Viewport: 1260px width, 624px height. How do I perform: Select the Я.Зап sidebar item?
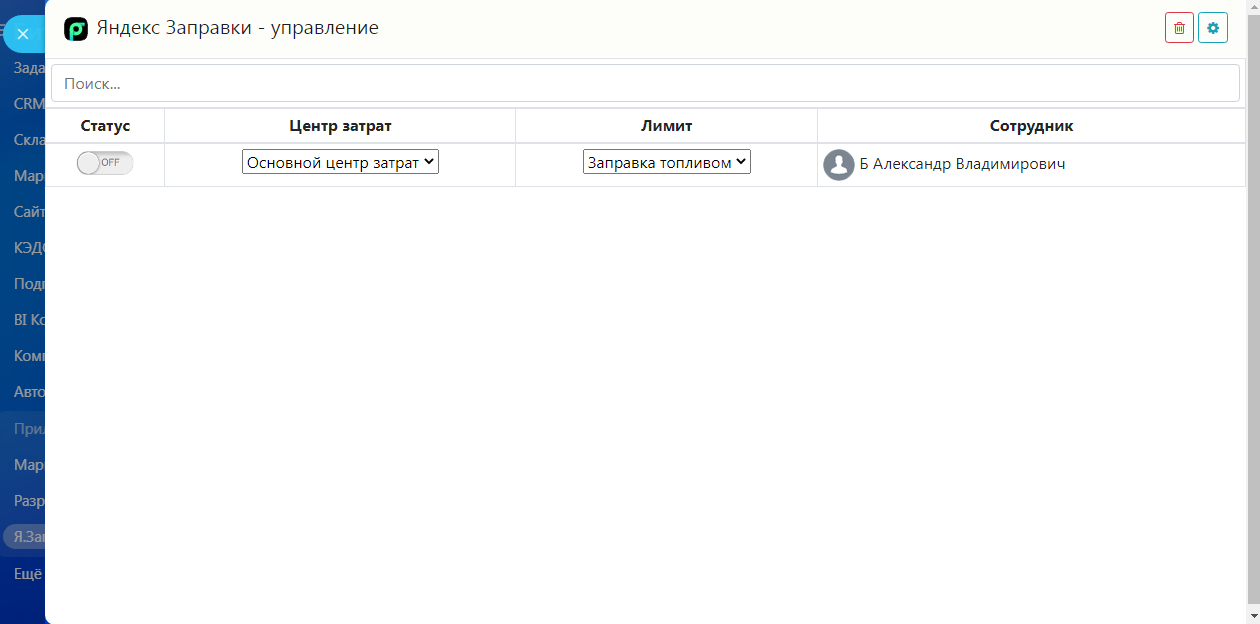pyautogui.click(x=25, y=537)
